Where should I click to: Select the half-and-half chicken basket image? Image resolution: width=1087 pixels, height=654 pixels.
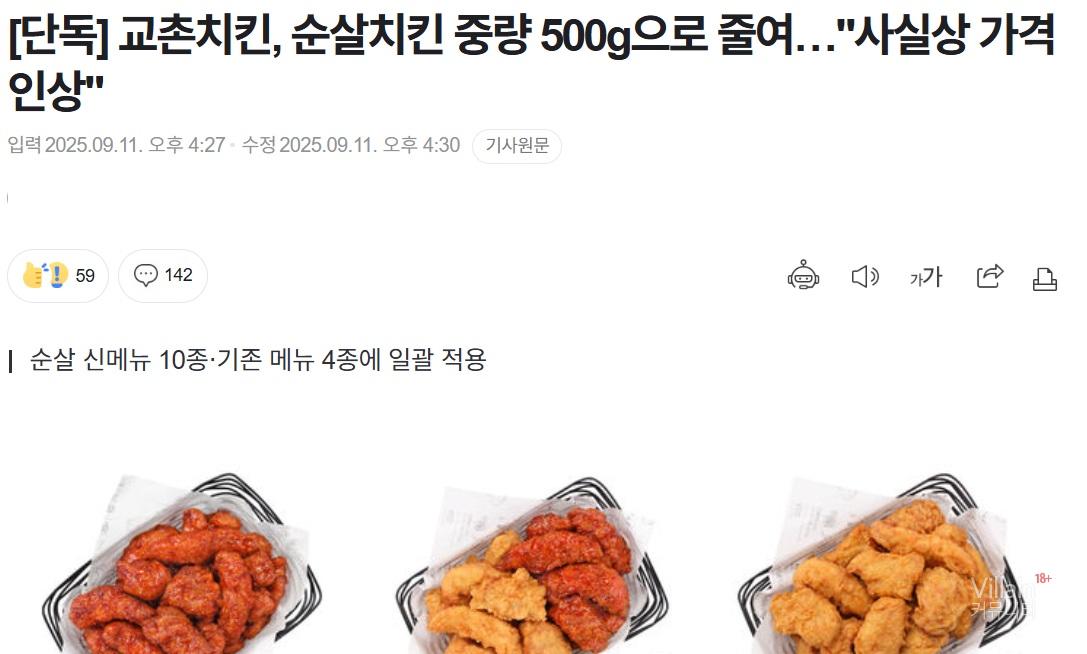(532, 565)
